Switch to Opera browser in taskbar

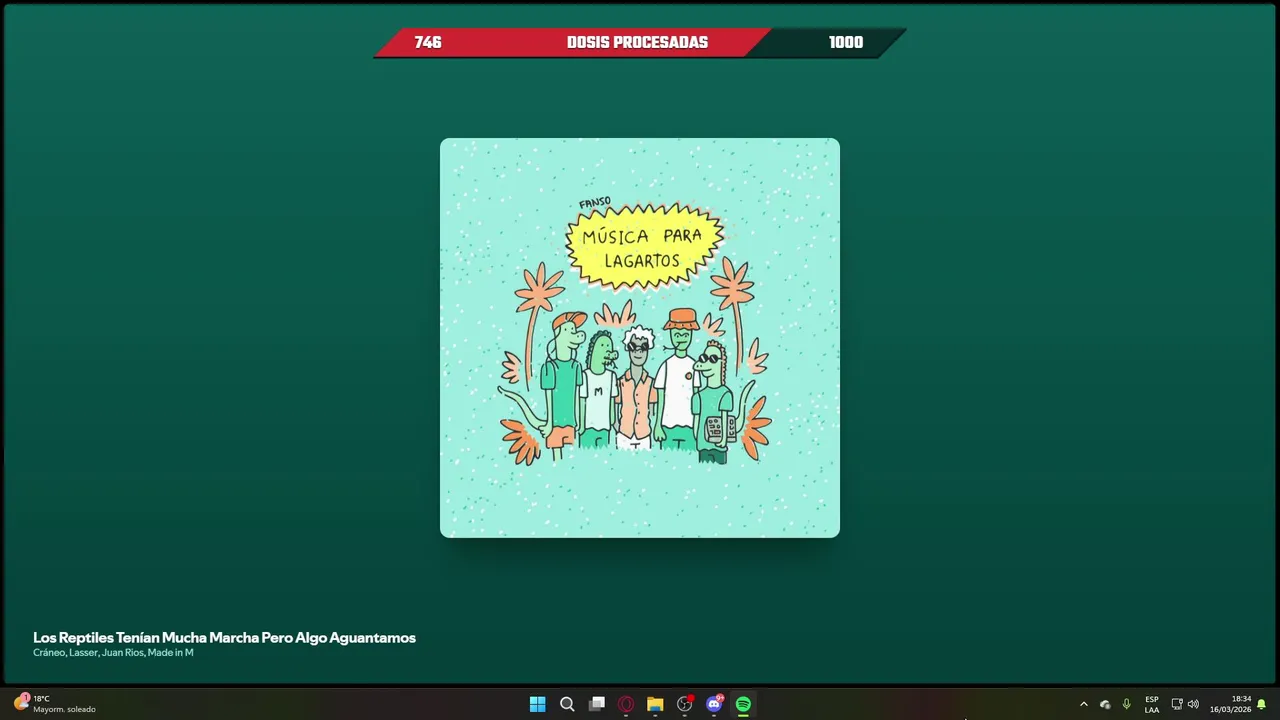pos(626,704)
